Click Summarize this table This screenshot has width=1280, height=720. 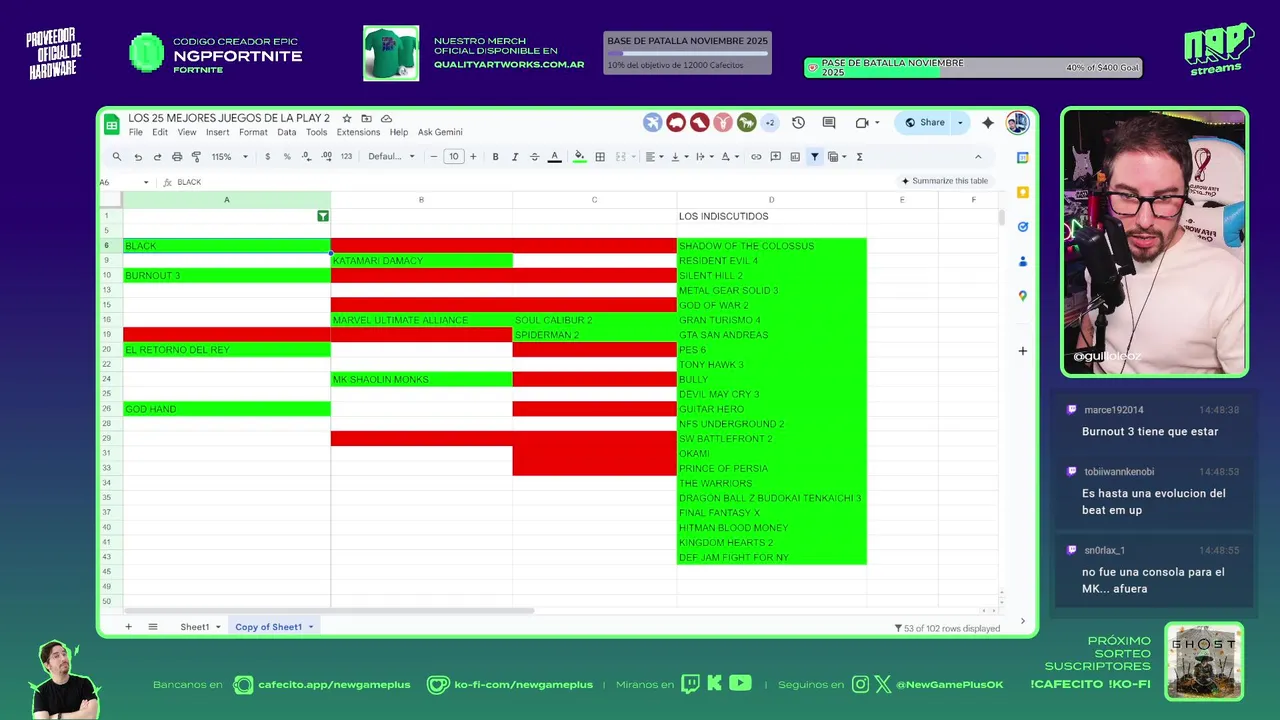(x=944, y=181)
